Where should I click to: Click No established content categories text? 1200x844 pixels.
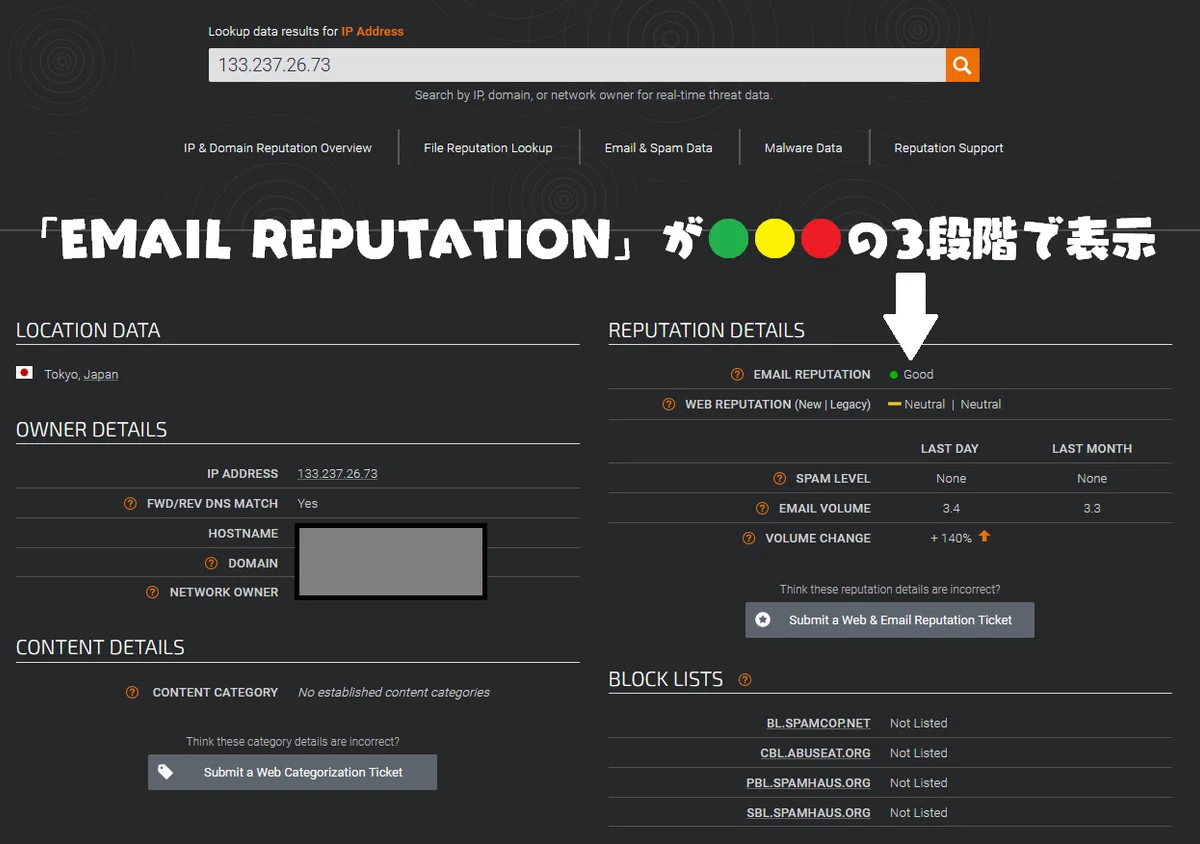(x=394, y=692)
